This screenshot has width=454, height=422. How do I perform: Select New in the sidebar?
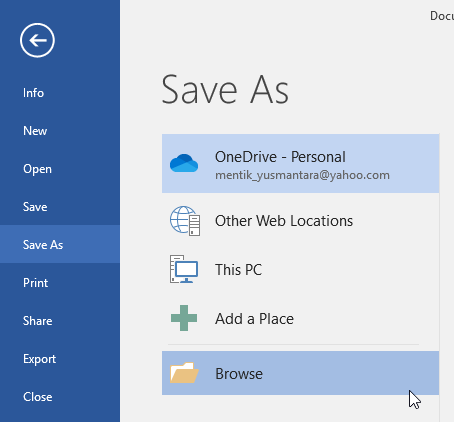(x=60, y=131)
